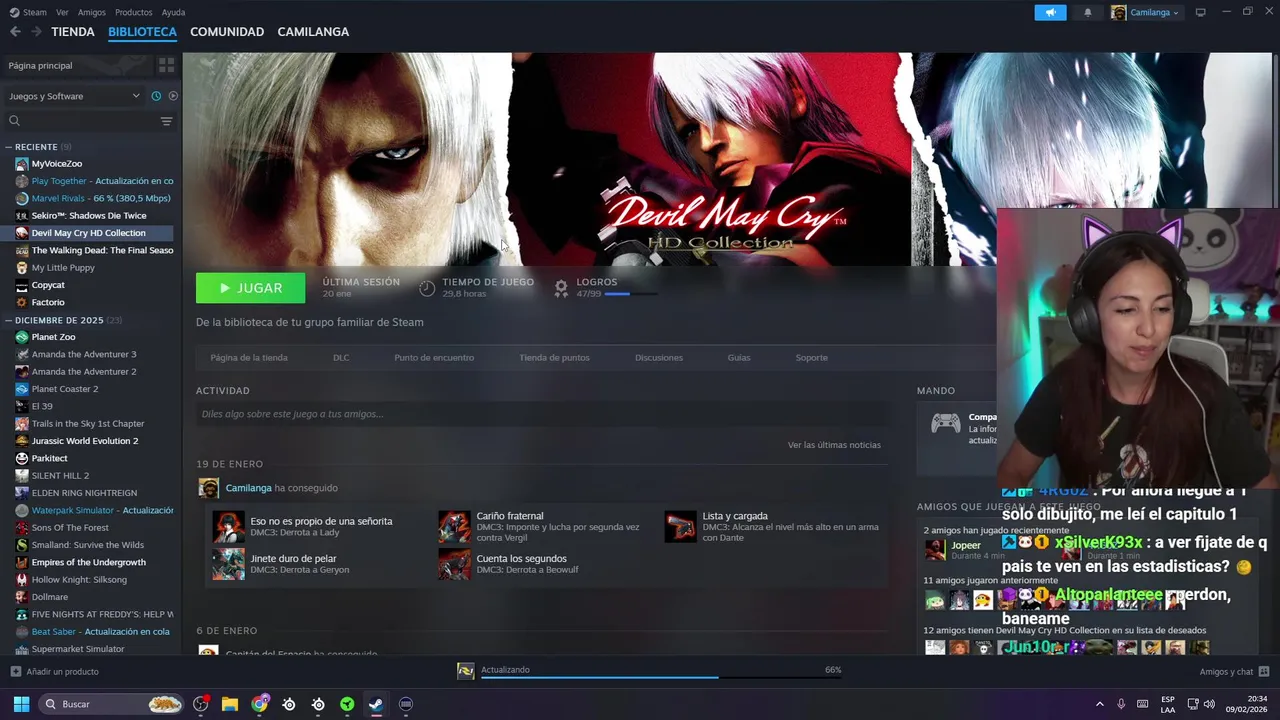Collapse the RECIENTE section
1280x720 pixels.
[9, 147]
